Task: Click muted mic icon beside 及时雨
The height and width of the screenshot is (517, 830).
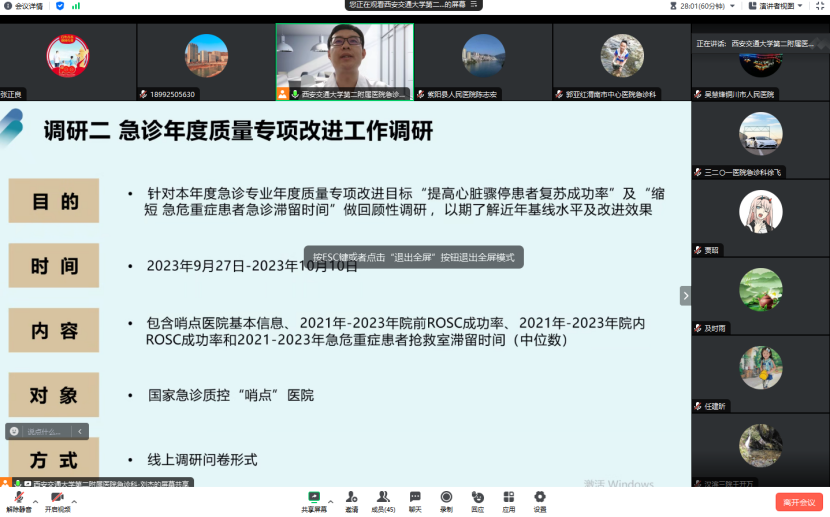Action: pyautogui.click(x=698, y=328)
